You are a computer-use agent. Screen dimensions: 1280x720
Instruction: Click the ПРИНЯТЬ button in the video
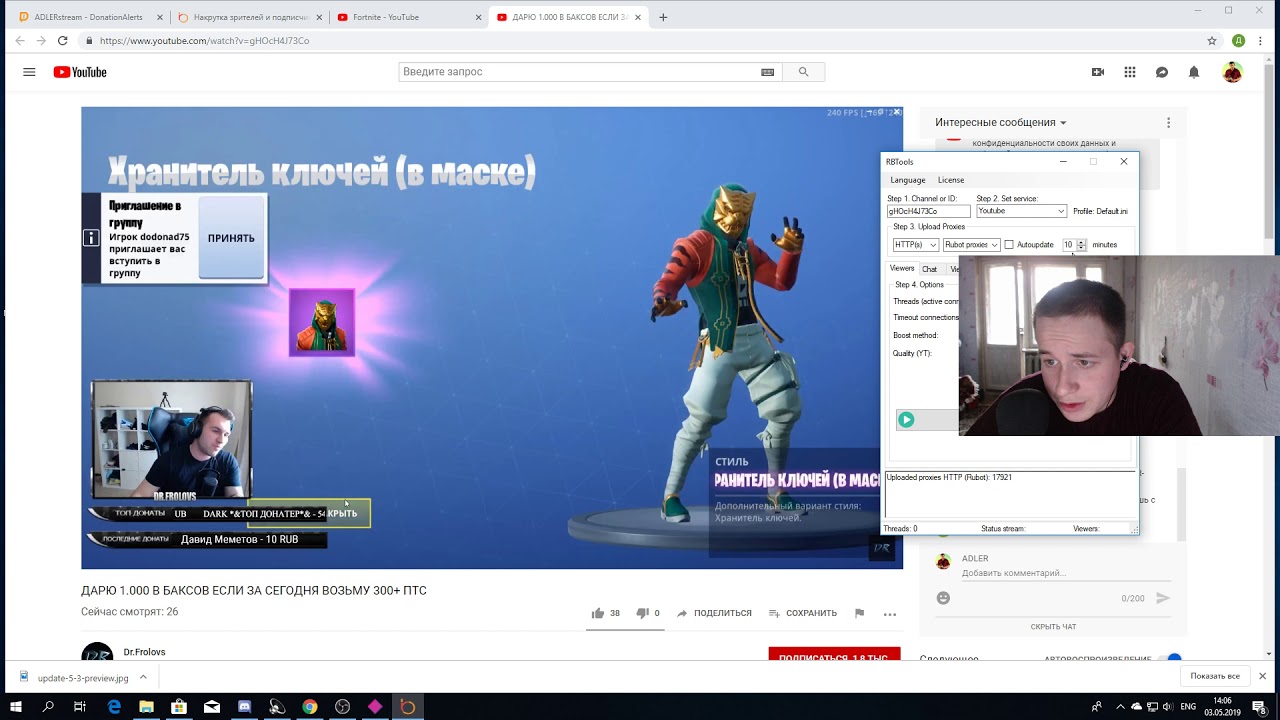tap(231, 238)
